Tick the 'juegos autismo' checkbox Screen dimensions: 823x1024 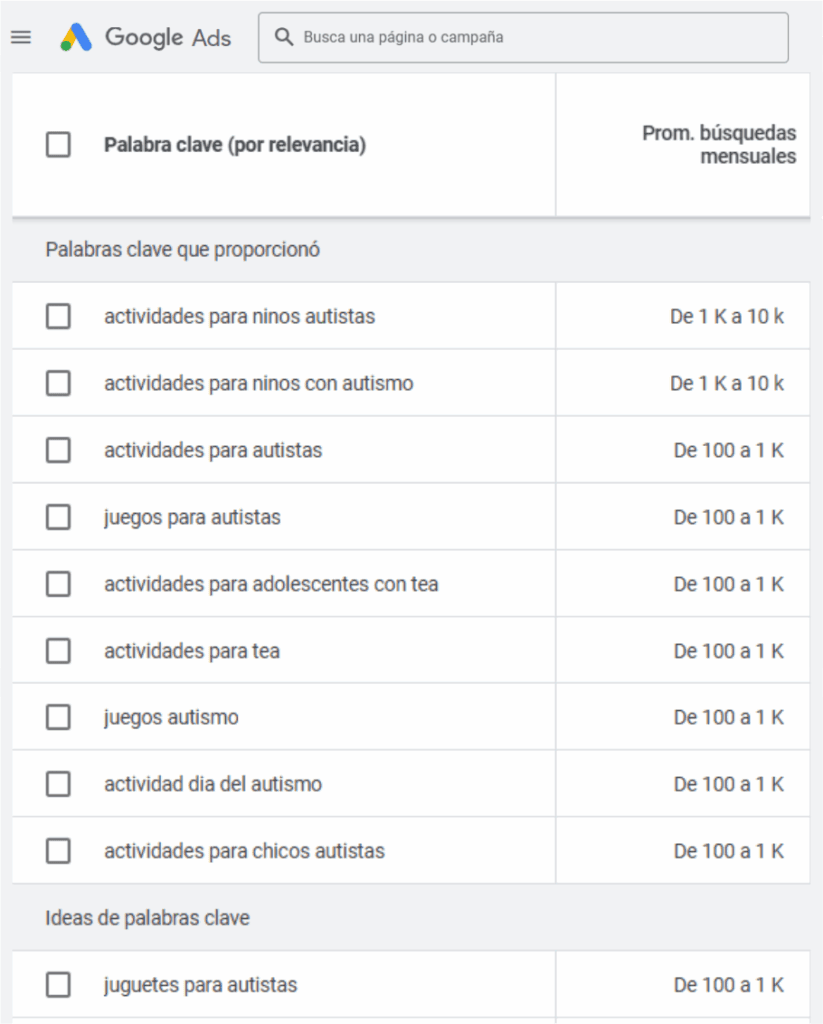(58, 717)
